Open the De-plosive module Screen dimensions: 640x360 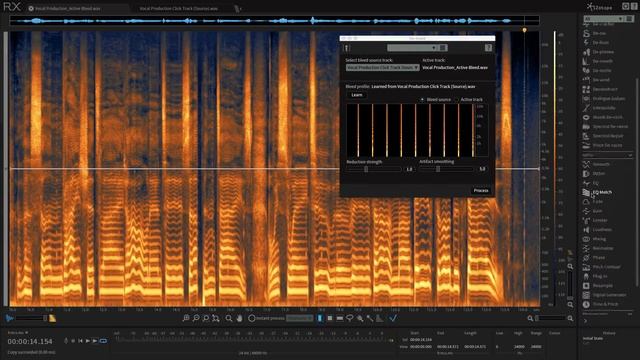[603, 52]
